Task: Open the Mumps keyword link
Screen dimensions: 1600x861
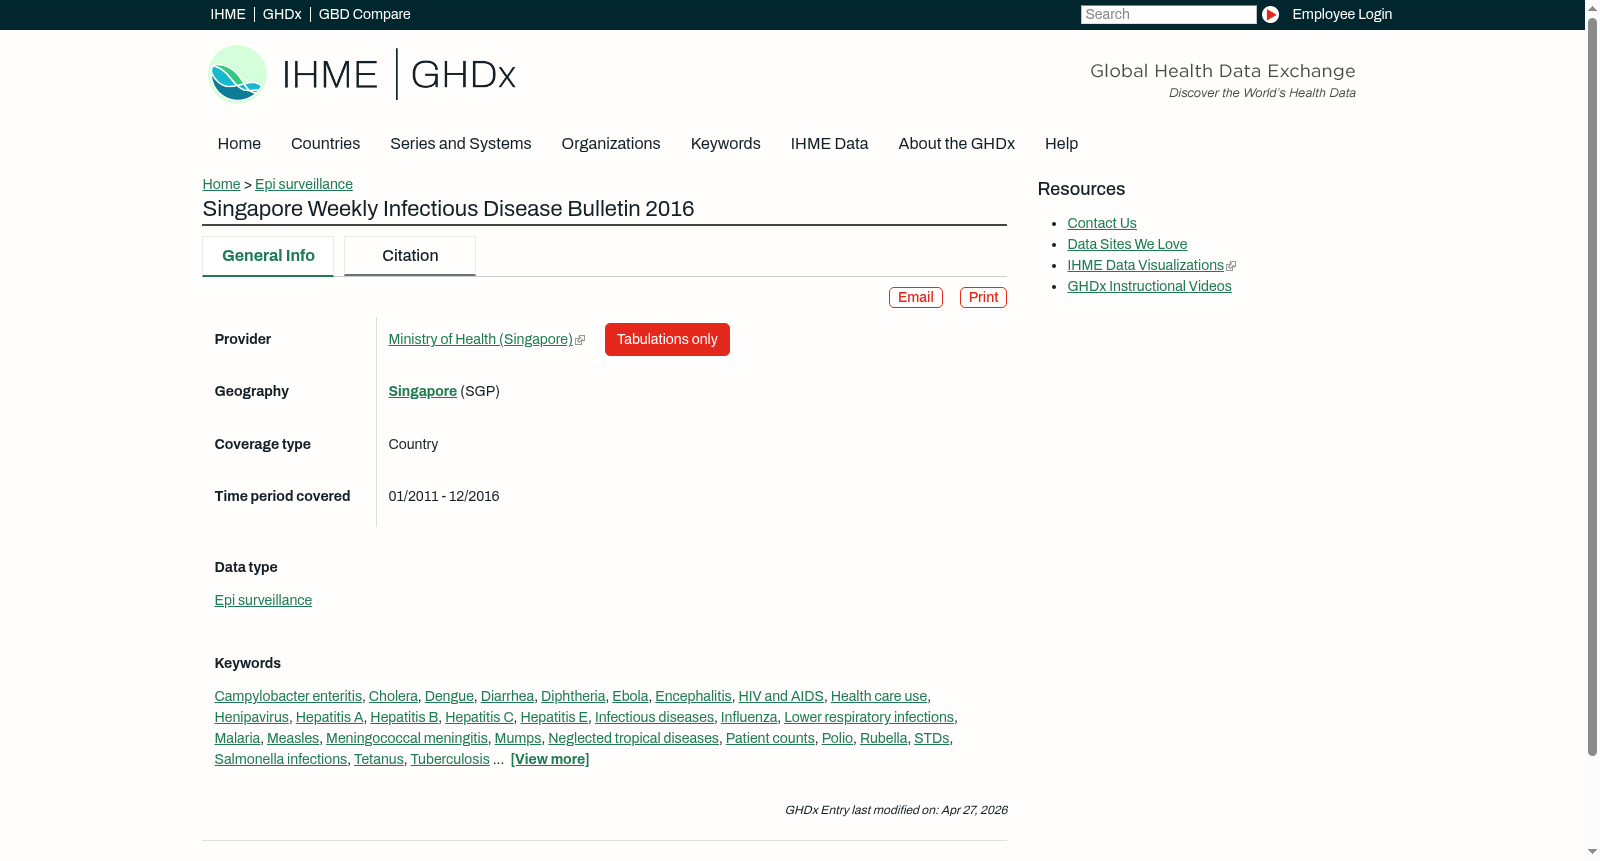Action: 518,739
